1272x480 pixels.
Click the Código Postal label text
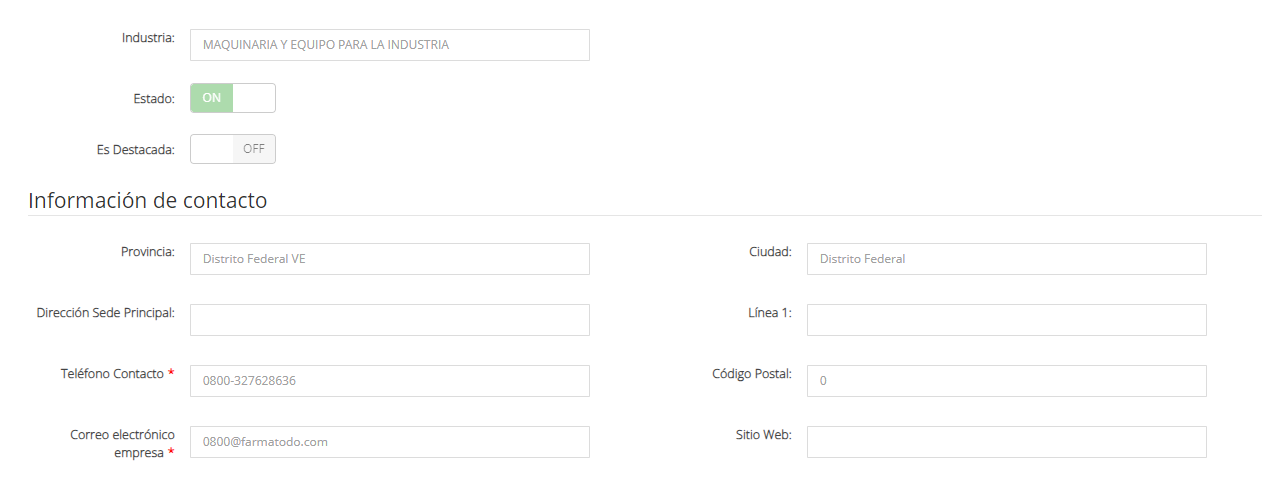coord(751,374)
